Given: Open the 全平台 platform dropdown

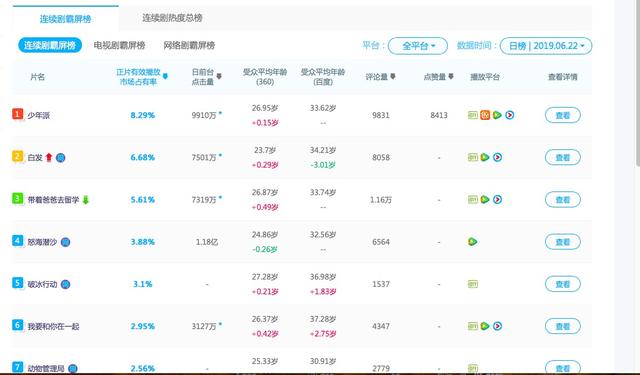Looking at the screenshot, I should pos(418,46).
